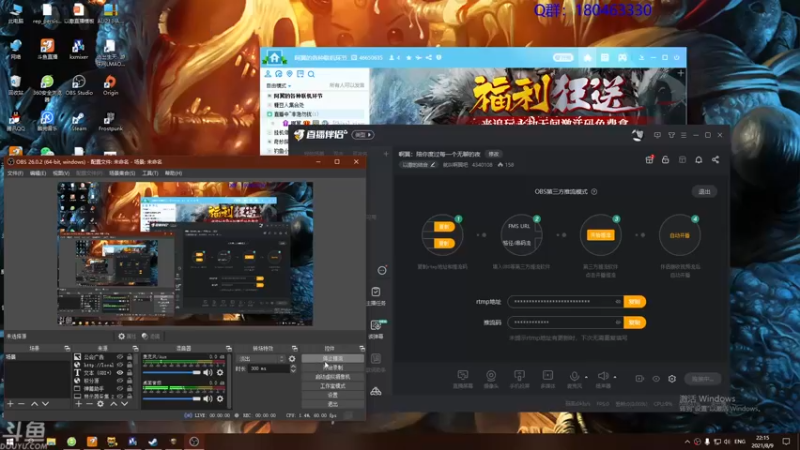Move selected source down in OBS sources list
The height and width of the screenshot is (450, 800).
pyautogui.click(x=124, y=404)
